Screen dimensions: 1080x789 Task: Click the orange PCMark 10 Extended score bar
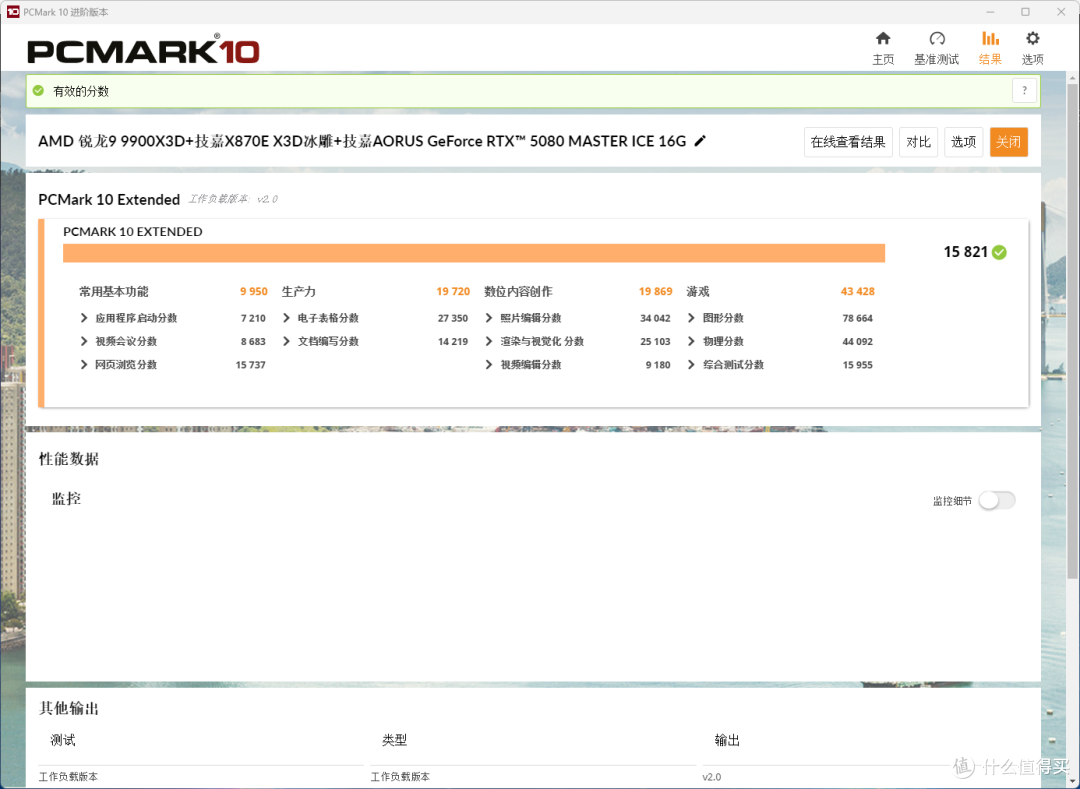click(x=474, y=253)
